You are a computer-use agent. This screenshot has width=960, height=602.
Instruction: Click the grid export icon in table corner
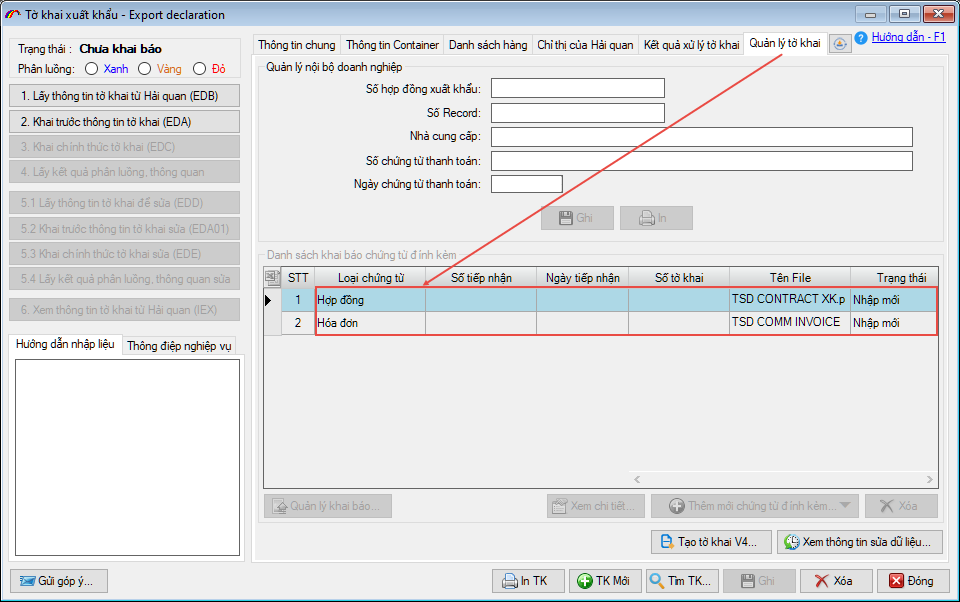click(272, 277)
